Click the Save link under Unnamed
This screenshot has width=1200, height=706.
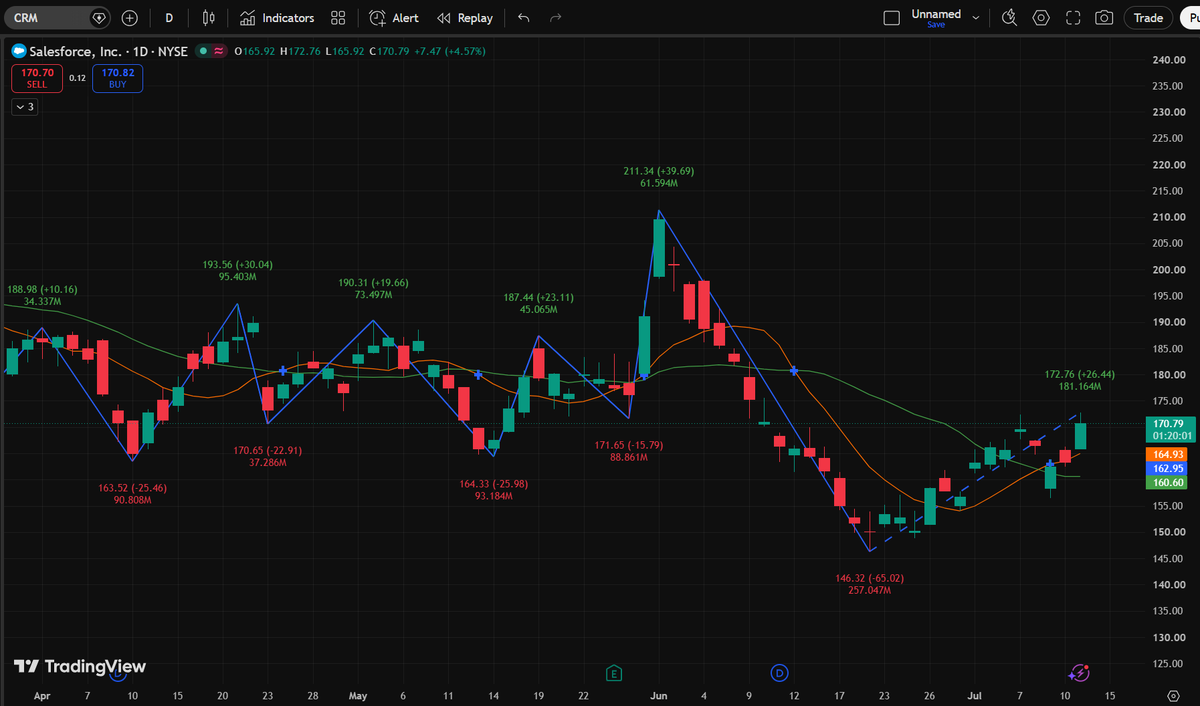[x=936, y=25]
